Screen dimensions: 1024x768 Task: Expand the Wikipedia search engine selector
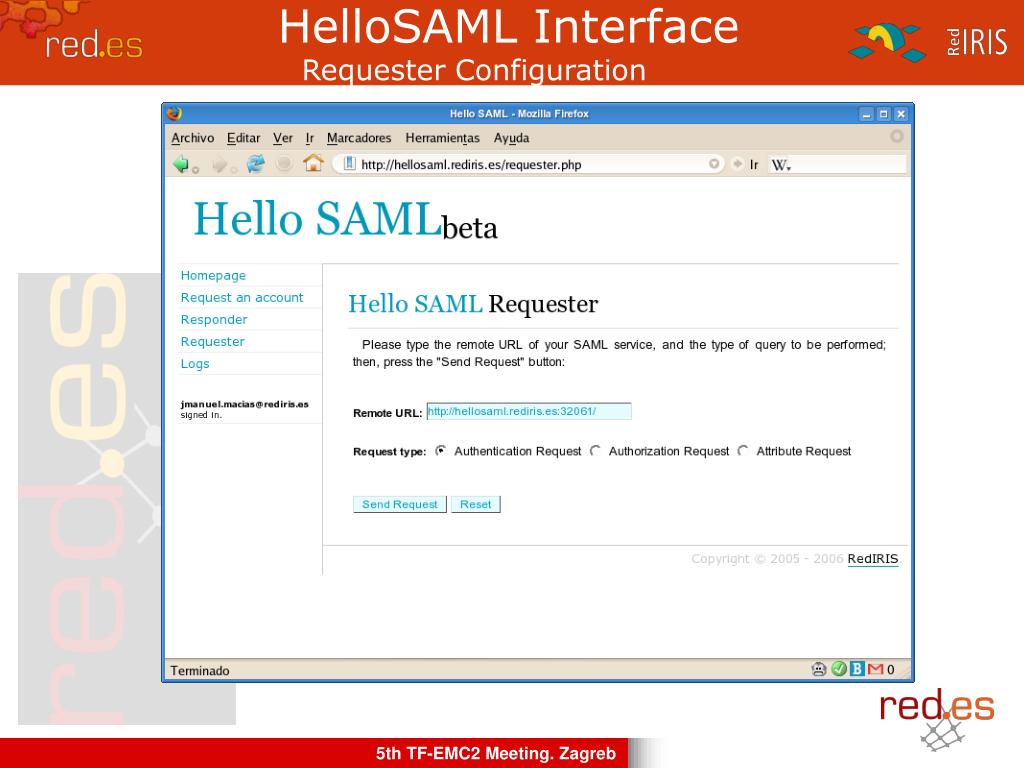(781, 165)
